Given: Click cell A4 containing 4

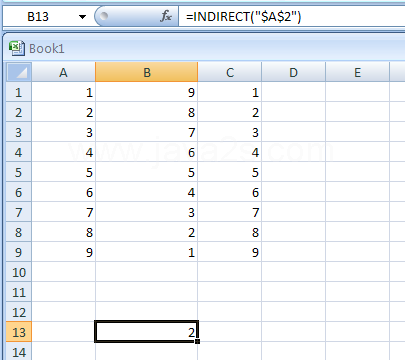Looking at the screenshot, I should [63, 152].
